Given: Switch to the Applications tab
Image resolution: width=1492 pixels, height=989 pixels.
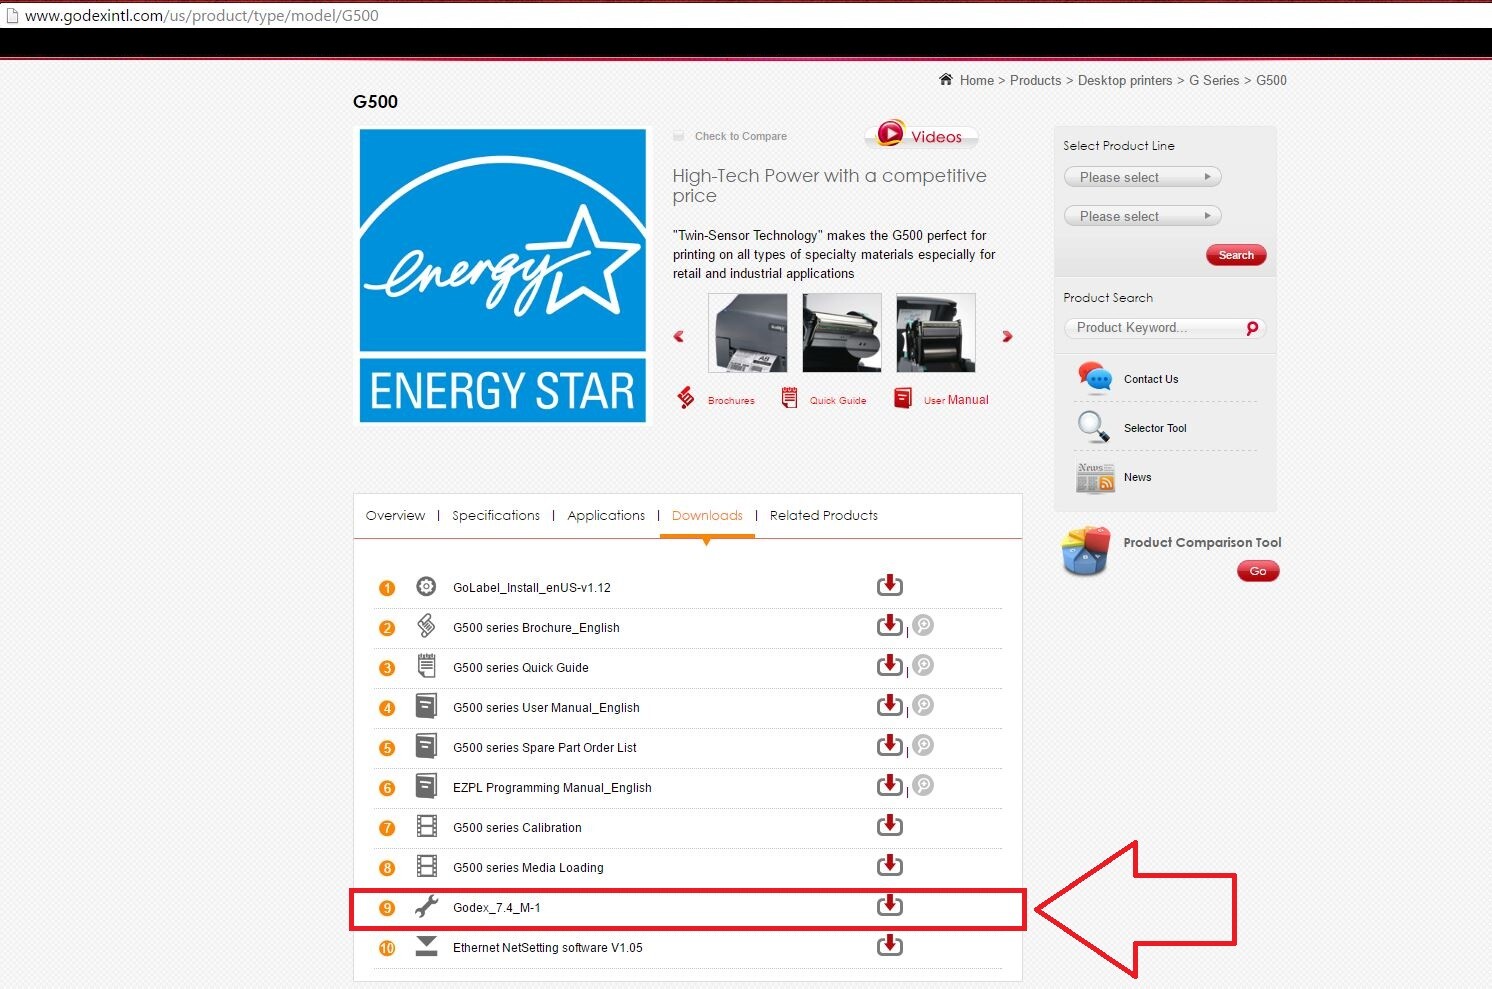Looking at the screenshot, I should pyautogui.click(x=606, y=515).
